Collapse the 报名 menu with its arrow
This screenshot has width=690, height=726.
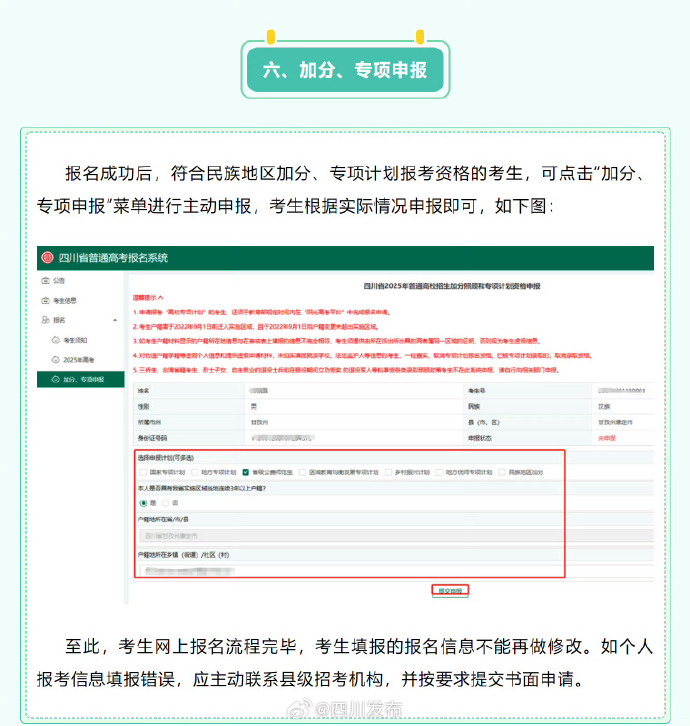pos(115,320)
